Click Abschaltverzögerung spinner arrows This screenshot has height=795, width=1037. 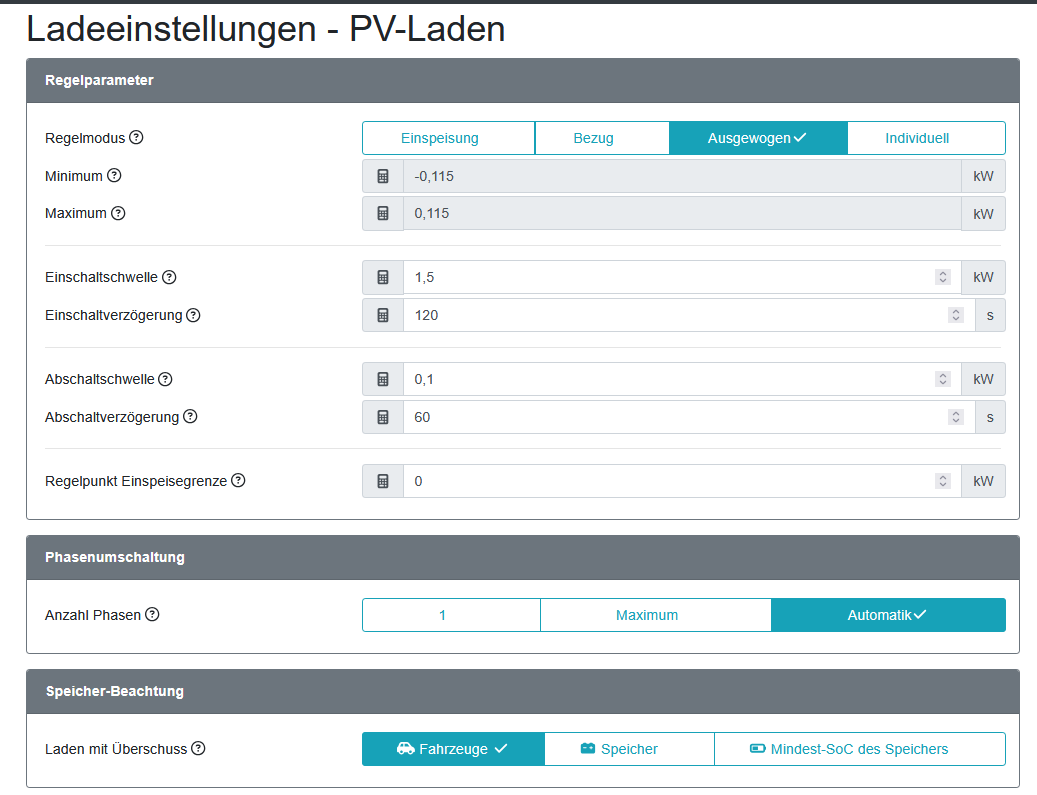[956, 417]
